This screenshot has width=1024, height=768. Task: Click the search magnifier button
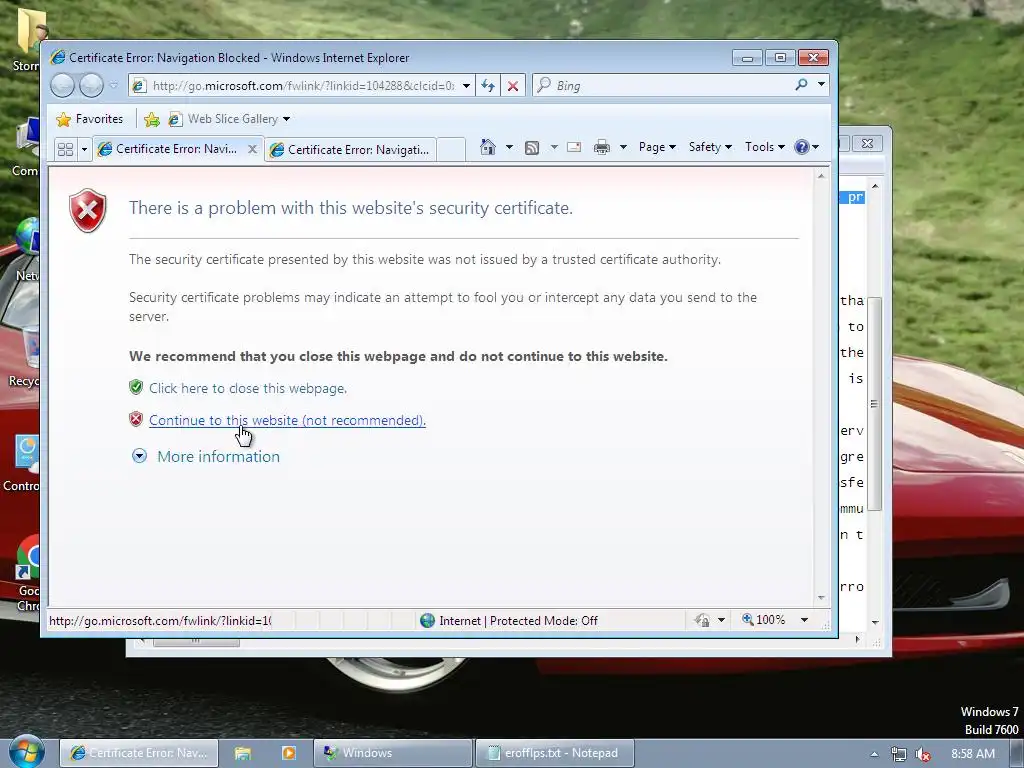pos(801,85)
